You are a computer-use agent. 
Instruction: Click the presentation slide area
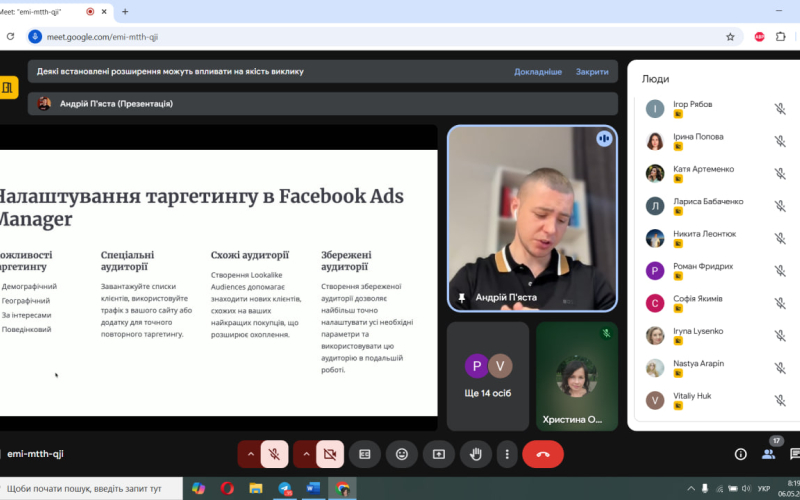pyautogui.click(x=218, y=283)
